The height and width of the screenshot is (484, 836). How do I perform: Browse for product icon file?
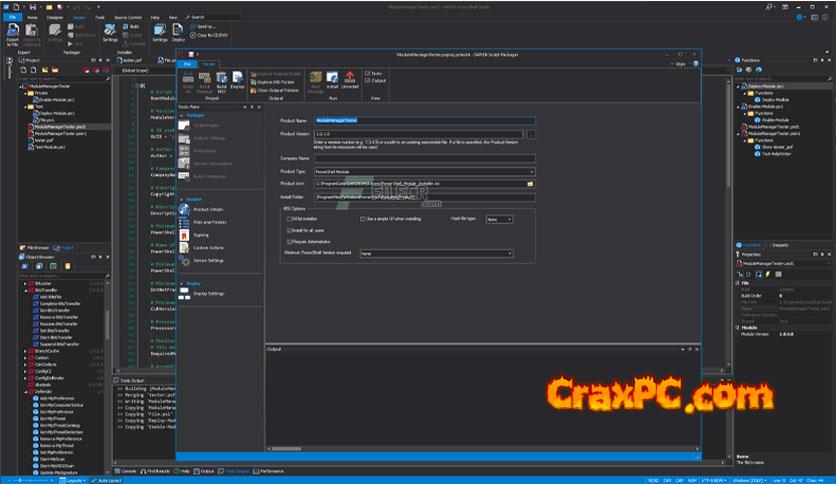pos(531,184)
